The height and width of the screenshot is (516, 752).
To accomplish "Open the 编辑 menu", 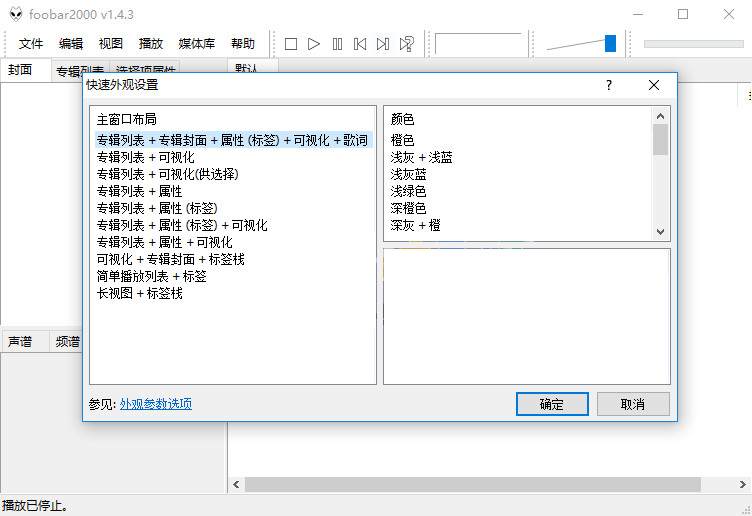I will click(71, 44).
